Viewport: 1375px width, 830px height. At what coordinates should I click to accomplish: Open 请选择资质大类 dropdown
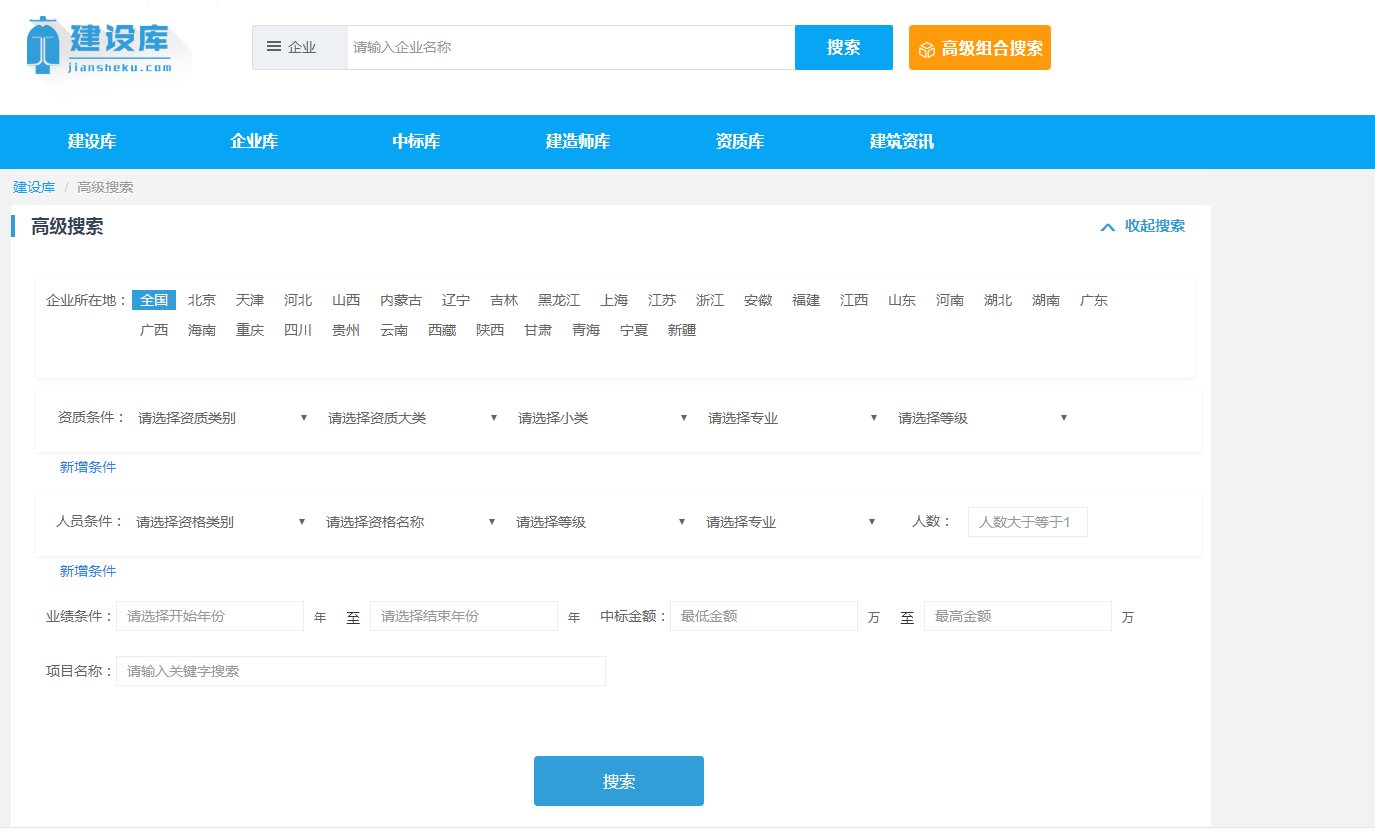[x=413, y=418]
